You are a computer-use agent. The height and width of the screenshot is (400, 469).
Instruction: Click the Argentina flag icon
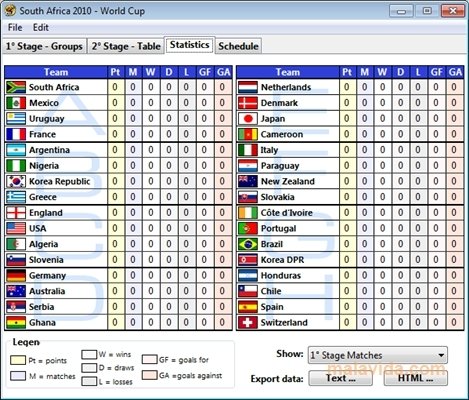point(16,150)
